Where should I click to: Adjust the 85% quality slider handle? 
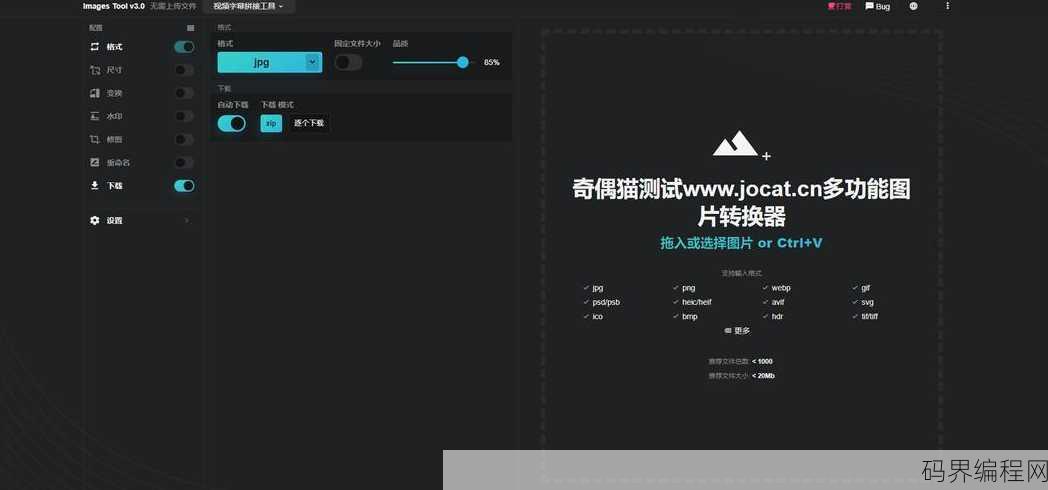click(463, 62)
